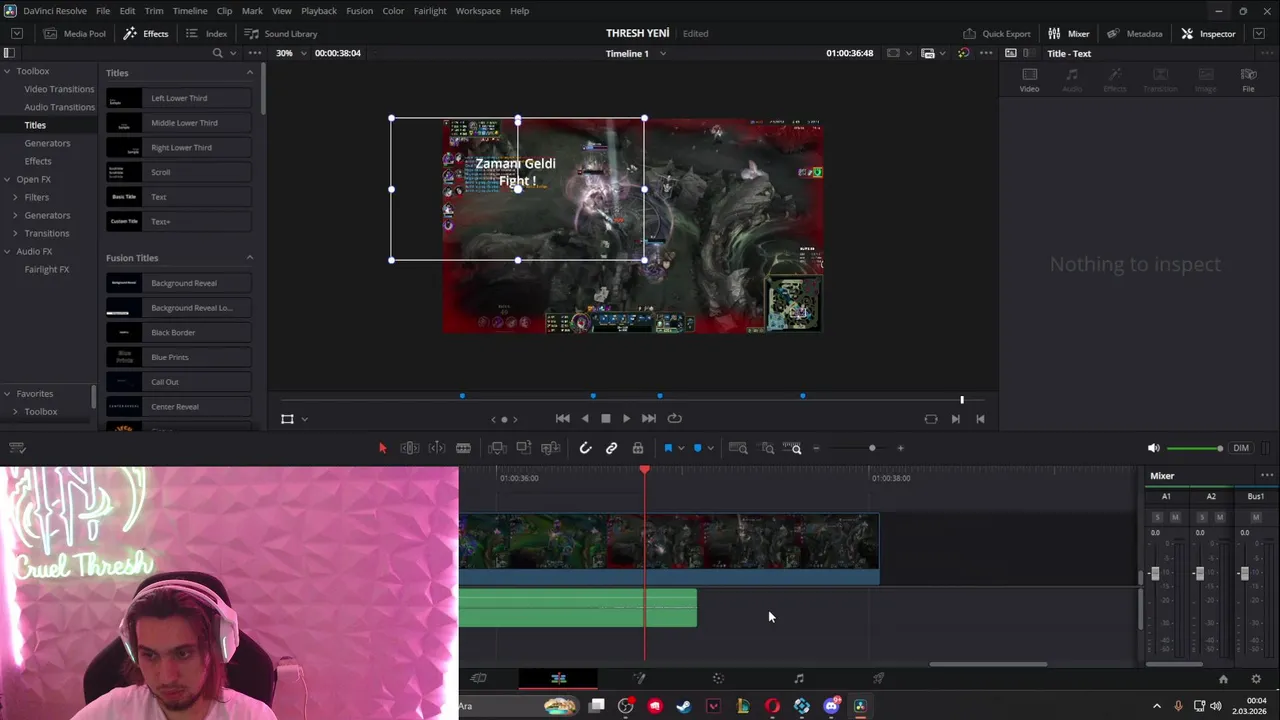
Task: Select the Blade Edit Mode tool
Action: [463, 448]
